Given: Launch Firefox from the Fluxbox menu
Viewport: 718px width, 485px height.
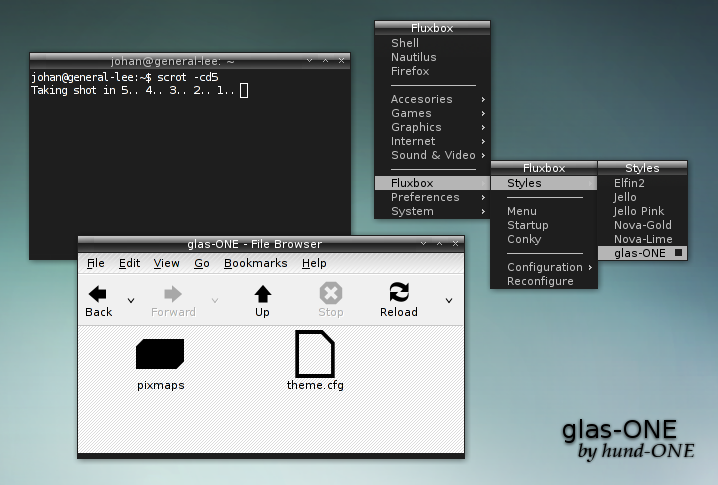Looking at the screenshot, I should pos(432,71).
